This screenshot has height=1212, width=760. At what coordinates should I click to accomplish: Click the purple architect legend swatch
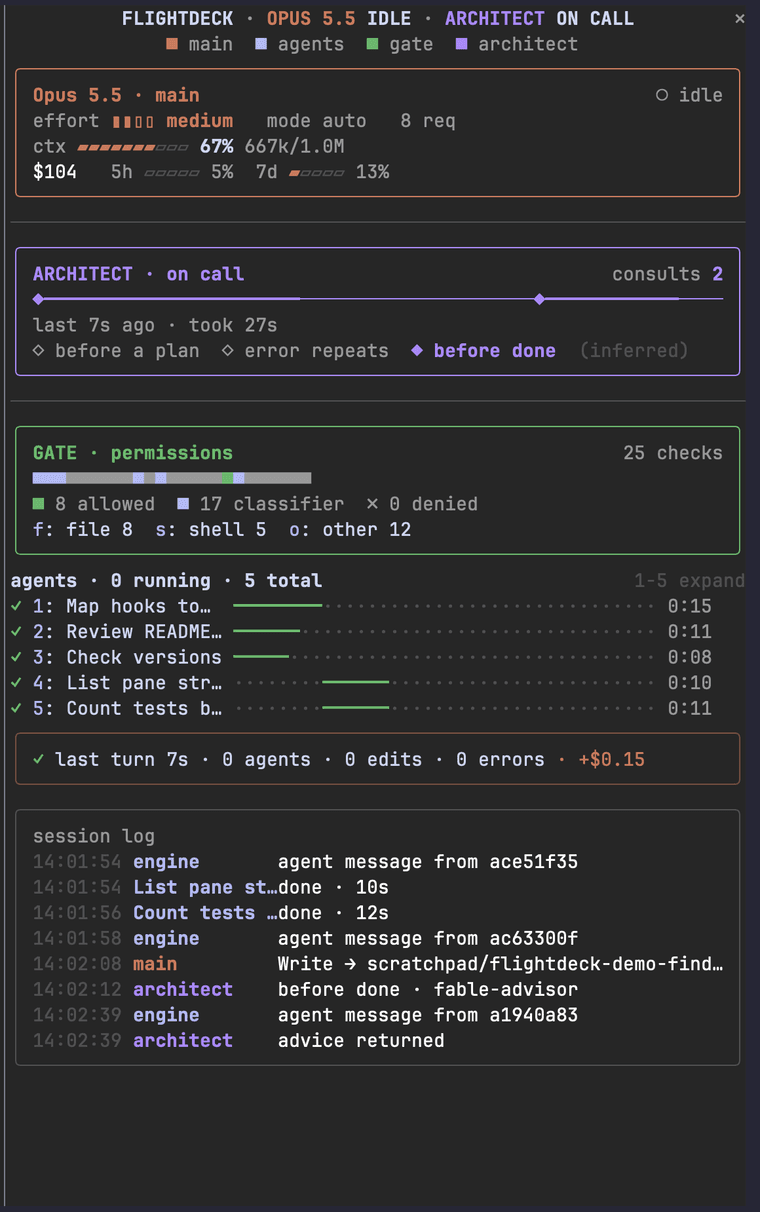point(461,45)
